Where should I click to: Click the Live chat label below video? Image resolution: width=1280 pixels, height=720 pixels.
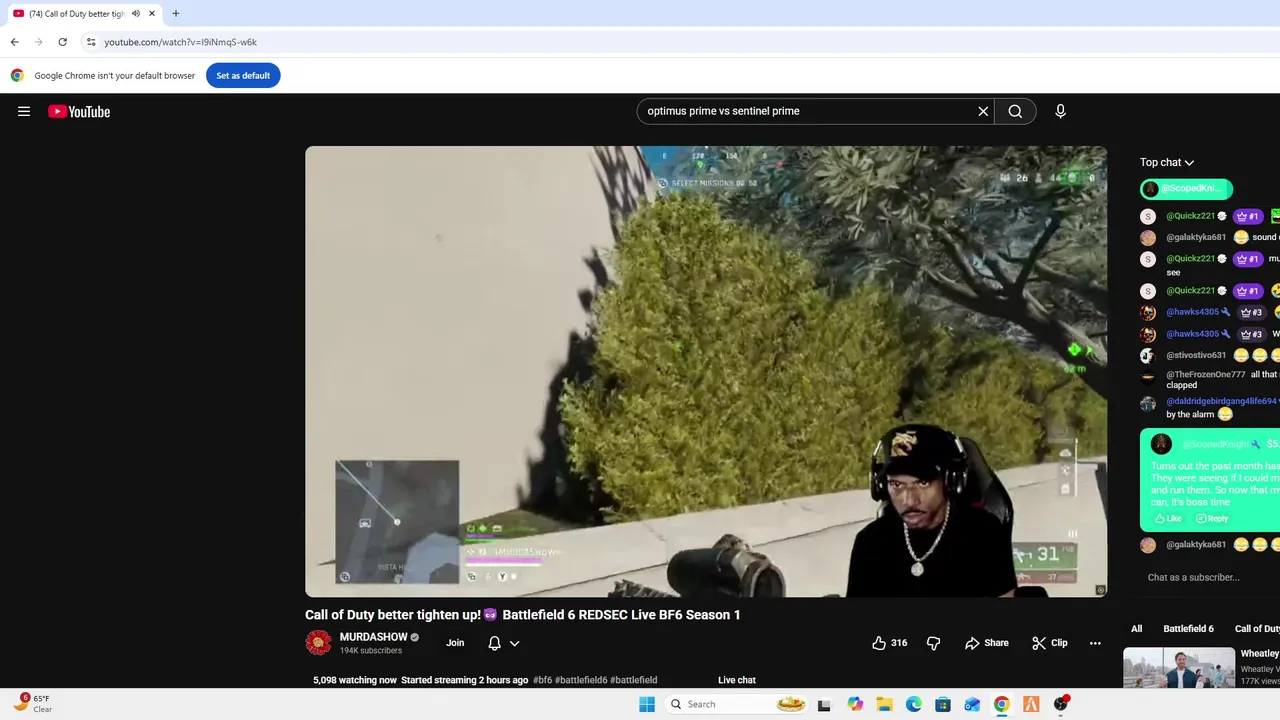(737, 680)
